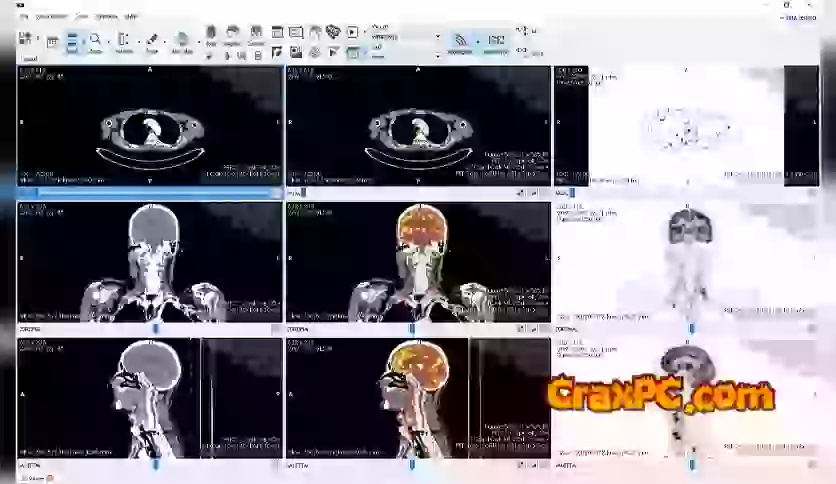This screenshot has height=484, width=836.
Task: Set the coronal fused viewport slice slider
Action: pos(412,329)
